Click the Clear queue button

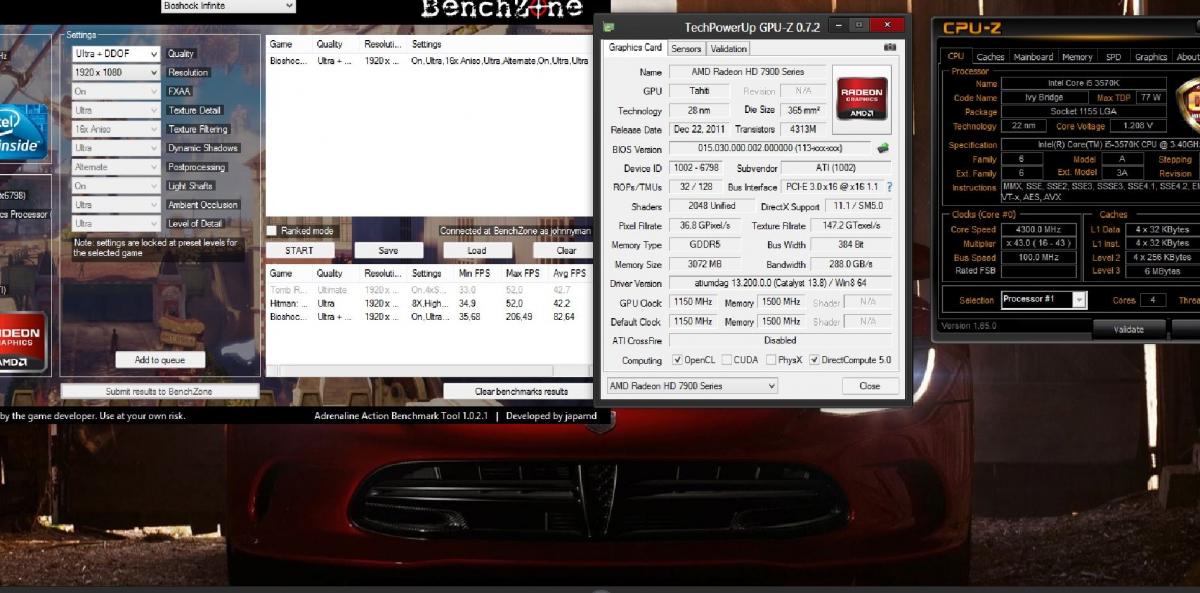point(566,251)
